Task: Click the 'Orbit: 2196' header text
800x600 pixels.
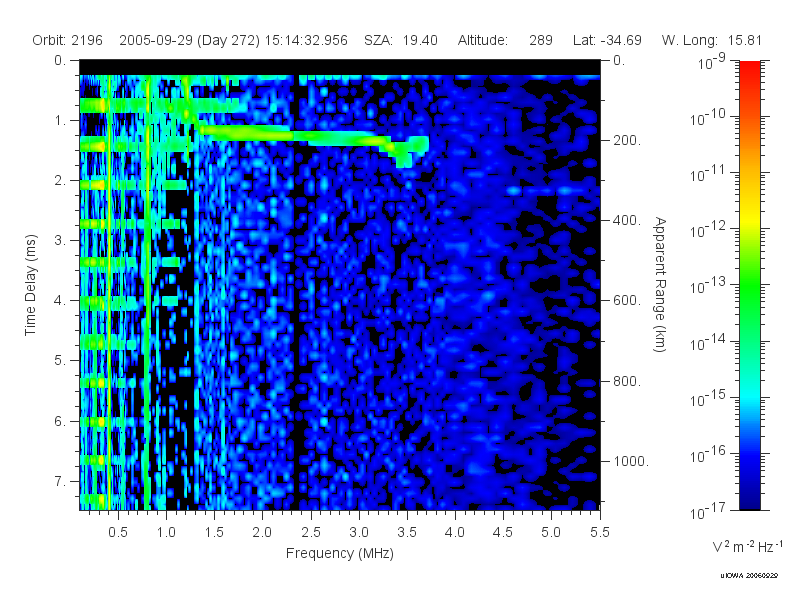Action: (67, 40)
